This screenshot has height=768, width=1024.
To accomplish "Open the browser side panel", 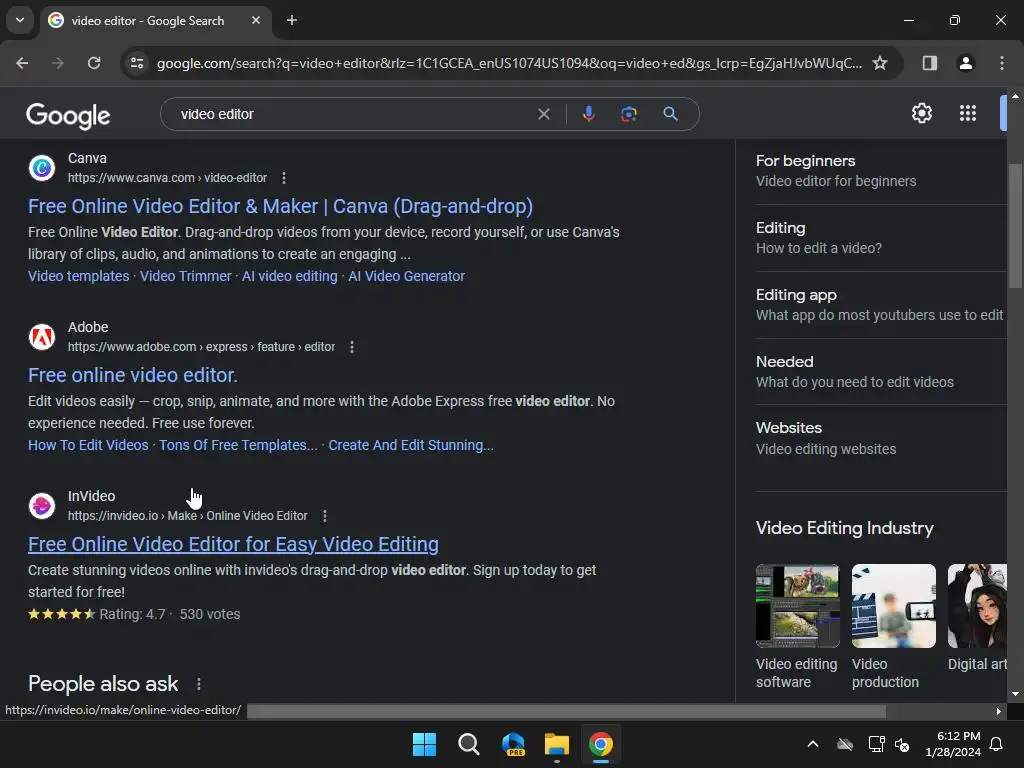I will [930, 63].
